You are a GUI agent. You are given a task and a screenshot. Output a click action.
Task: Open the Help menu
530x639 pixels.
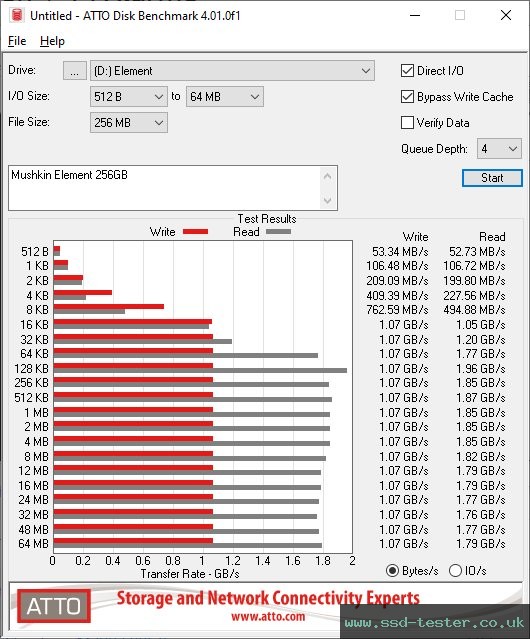[52, 41]
